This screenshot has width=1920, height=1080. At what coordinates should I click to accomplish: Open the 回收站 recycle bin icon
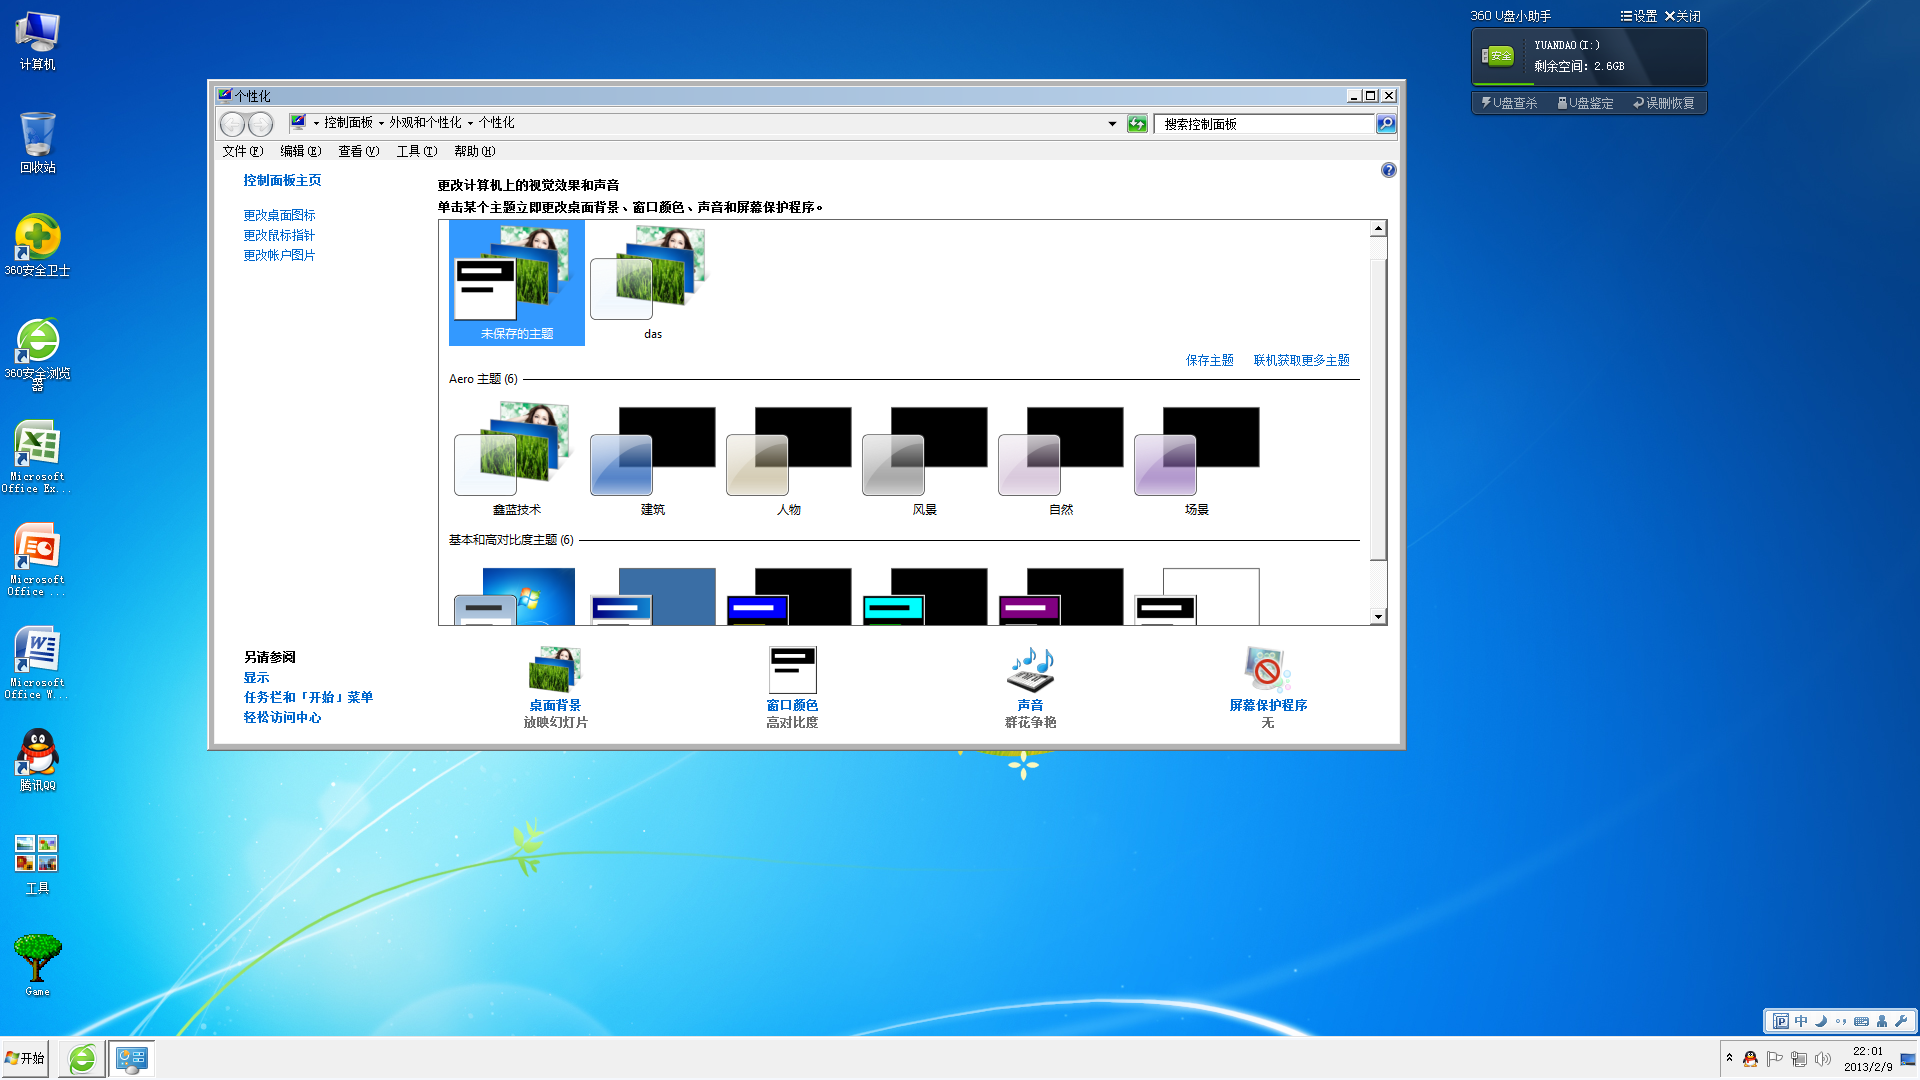pos(37,143)
